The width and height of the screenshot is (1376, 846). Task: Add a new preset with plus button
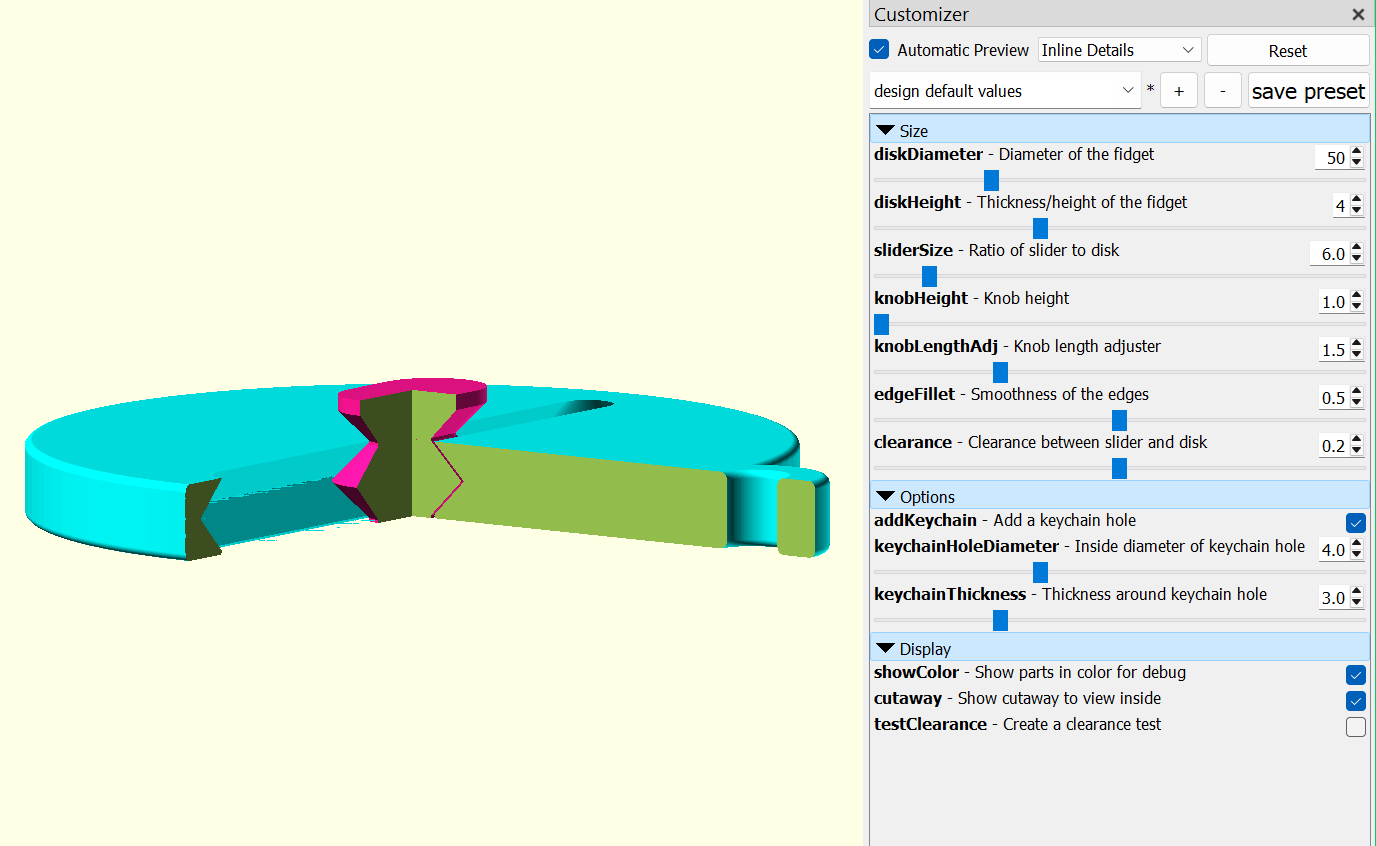(x=1179, y=91)
